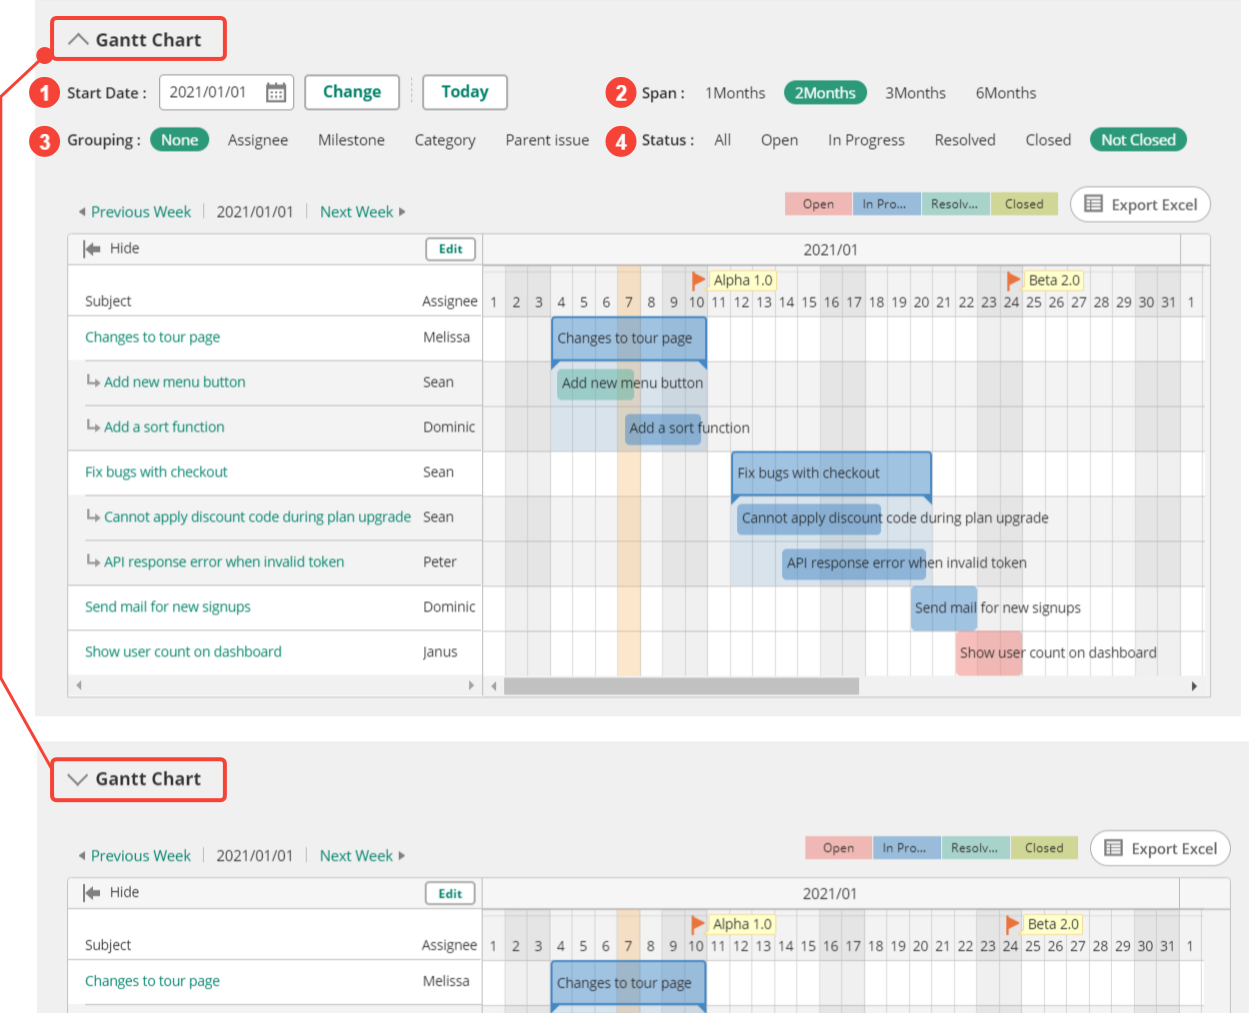The image size is (1249, 1014).
Task: Set grouping to None
Action: (180, 140)
